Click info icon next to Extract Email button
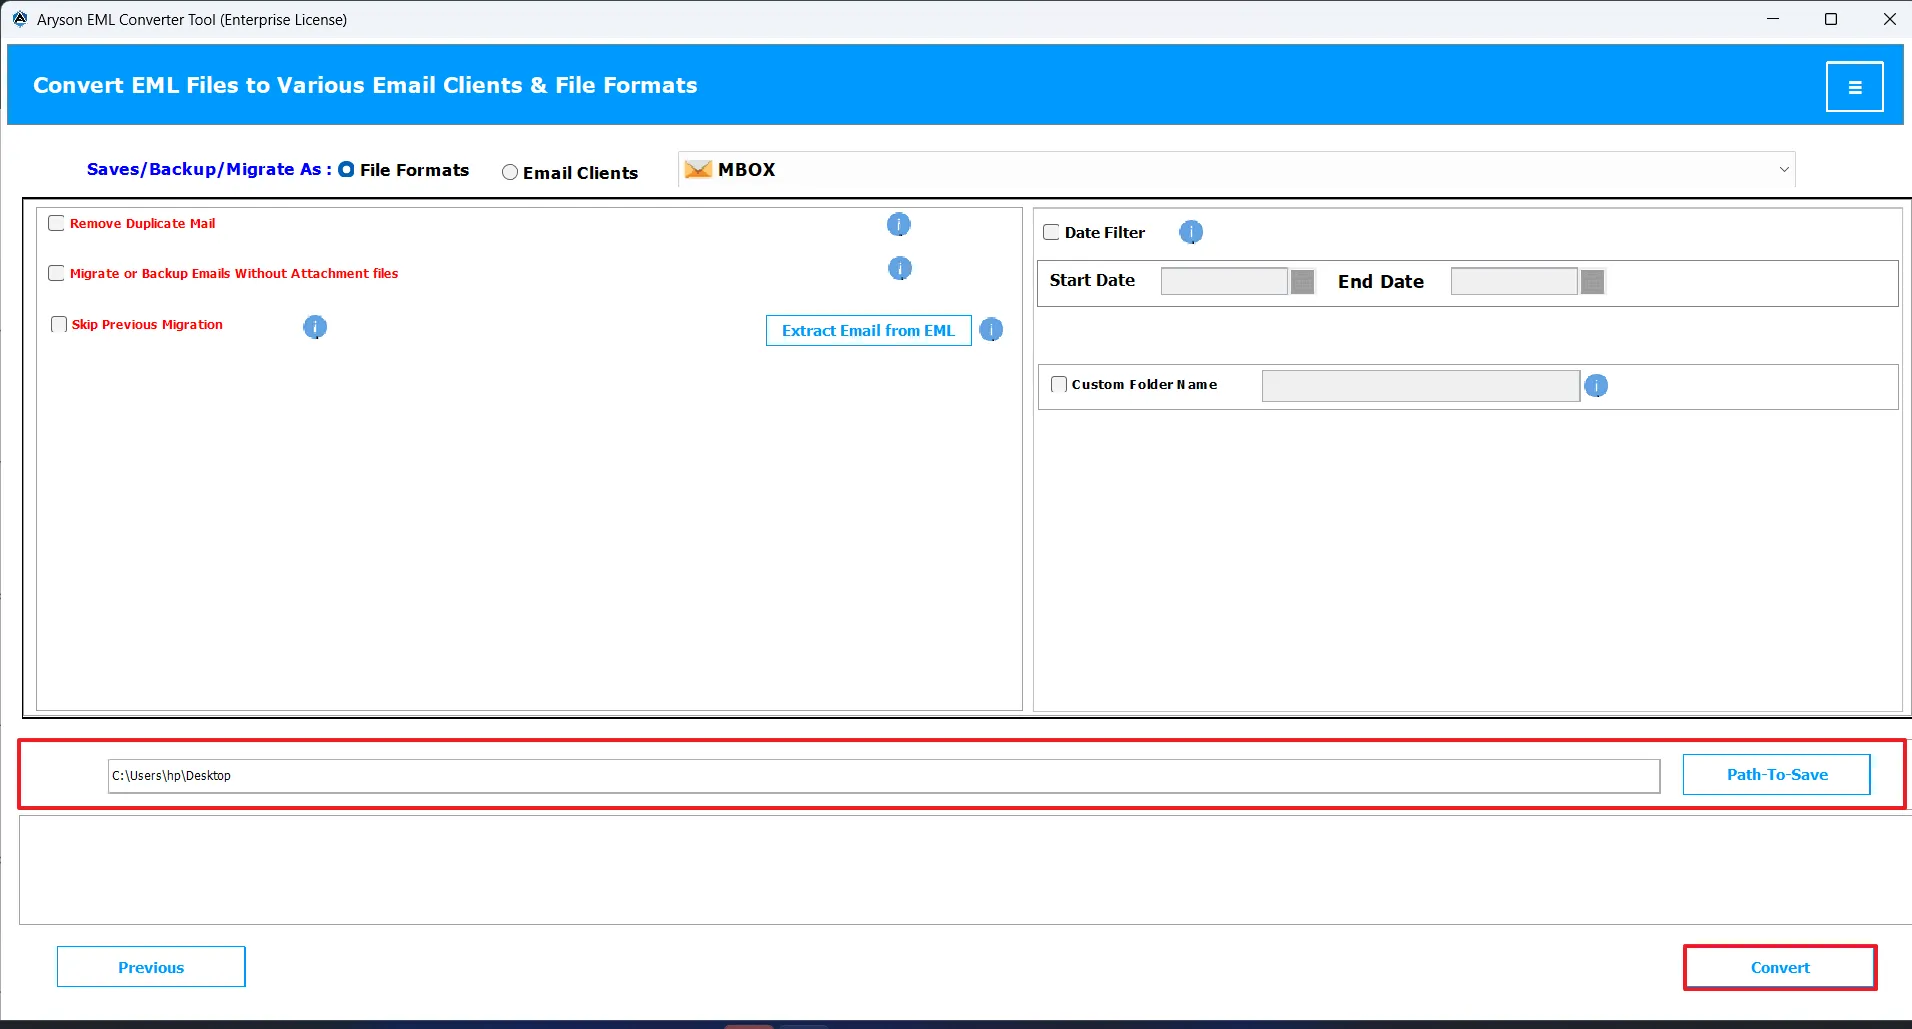This screenshot has height=1029, width=1912. coord(991,330)
